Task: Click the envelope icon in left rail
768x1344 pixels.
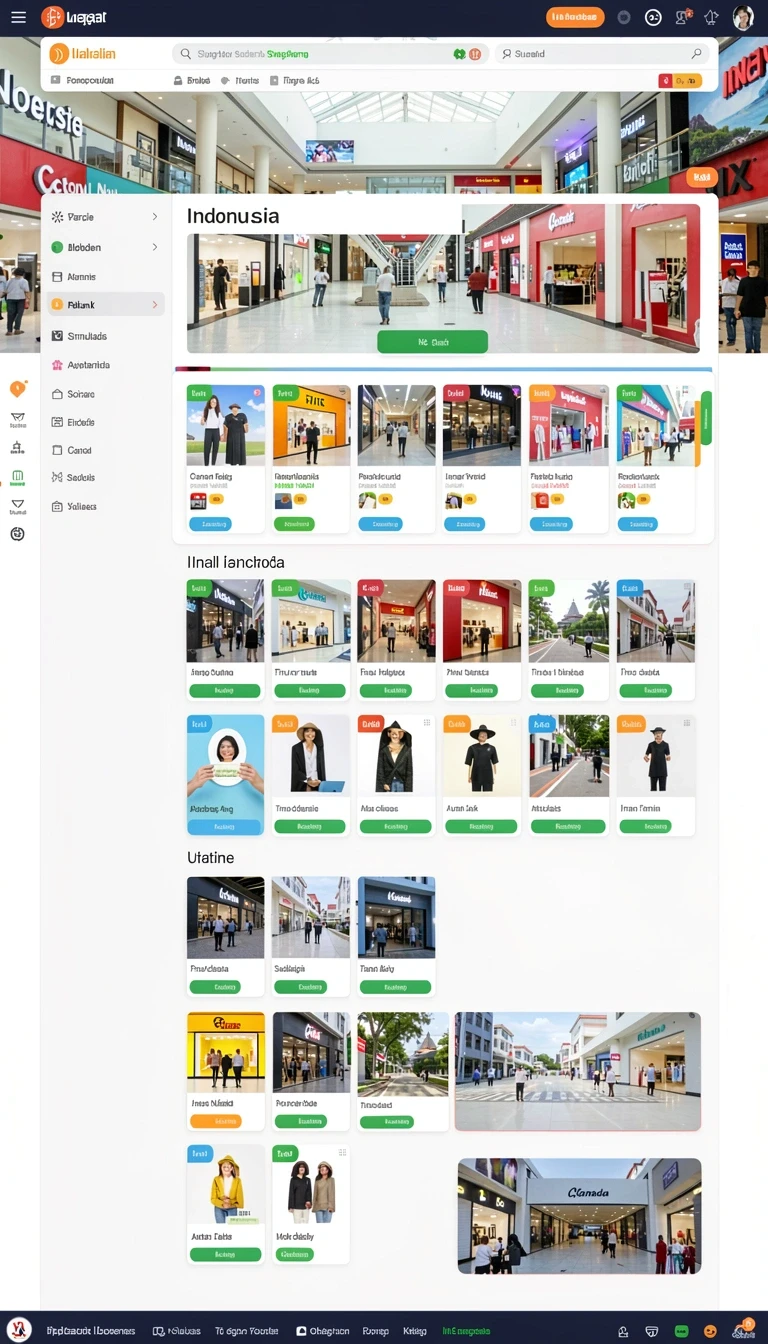Action: coord(17,418)
